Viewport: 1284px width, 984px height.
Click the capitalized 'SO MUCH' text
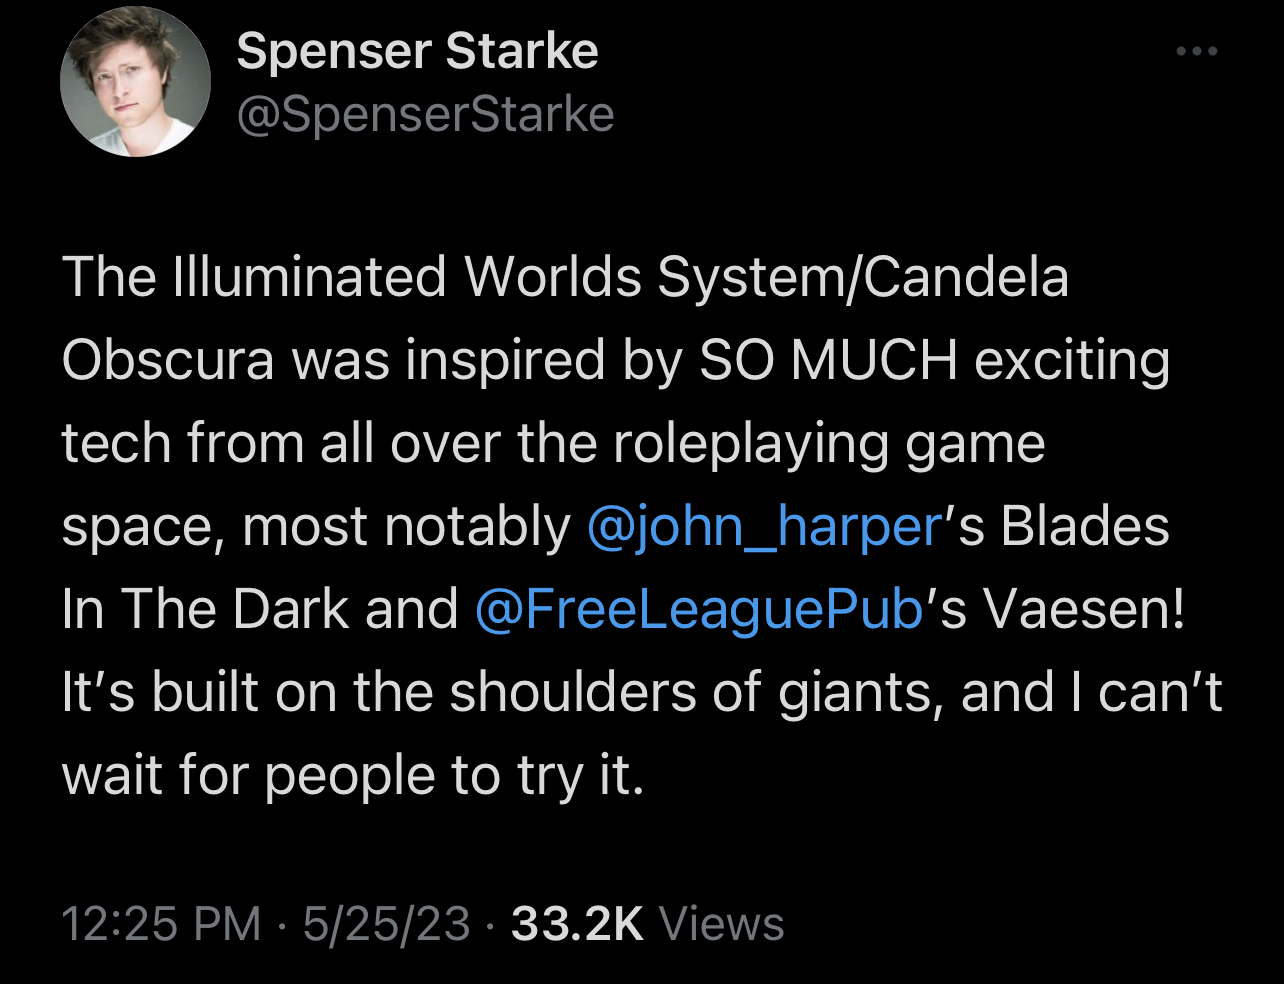pyautogui.click(x=829, y=360)
